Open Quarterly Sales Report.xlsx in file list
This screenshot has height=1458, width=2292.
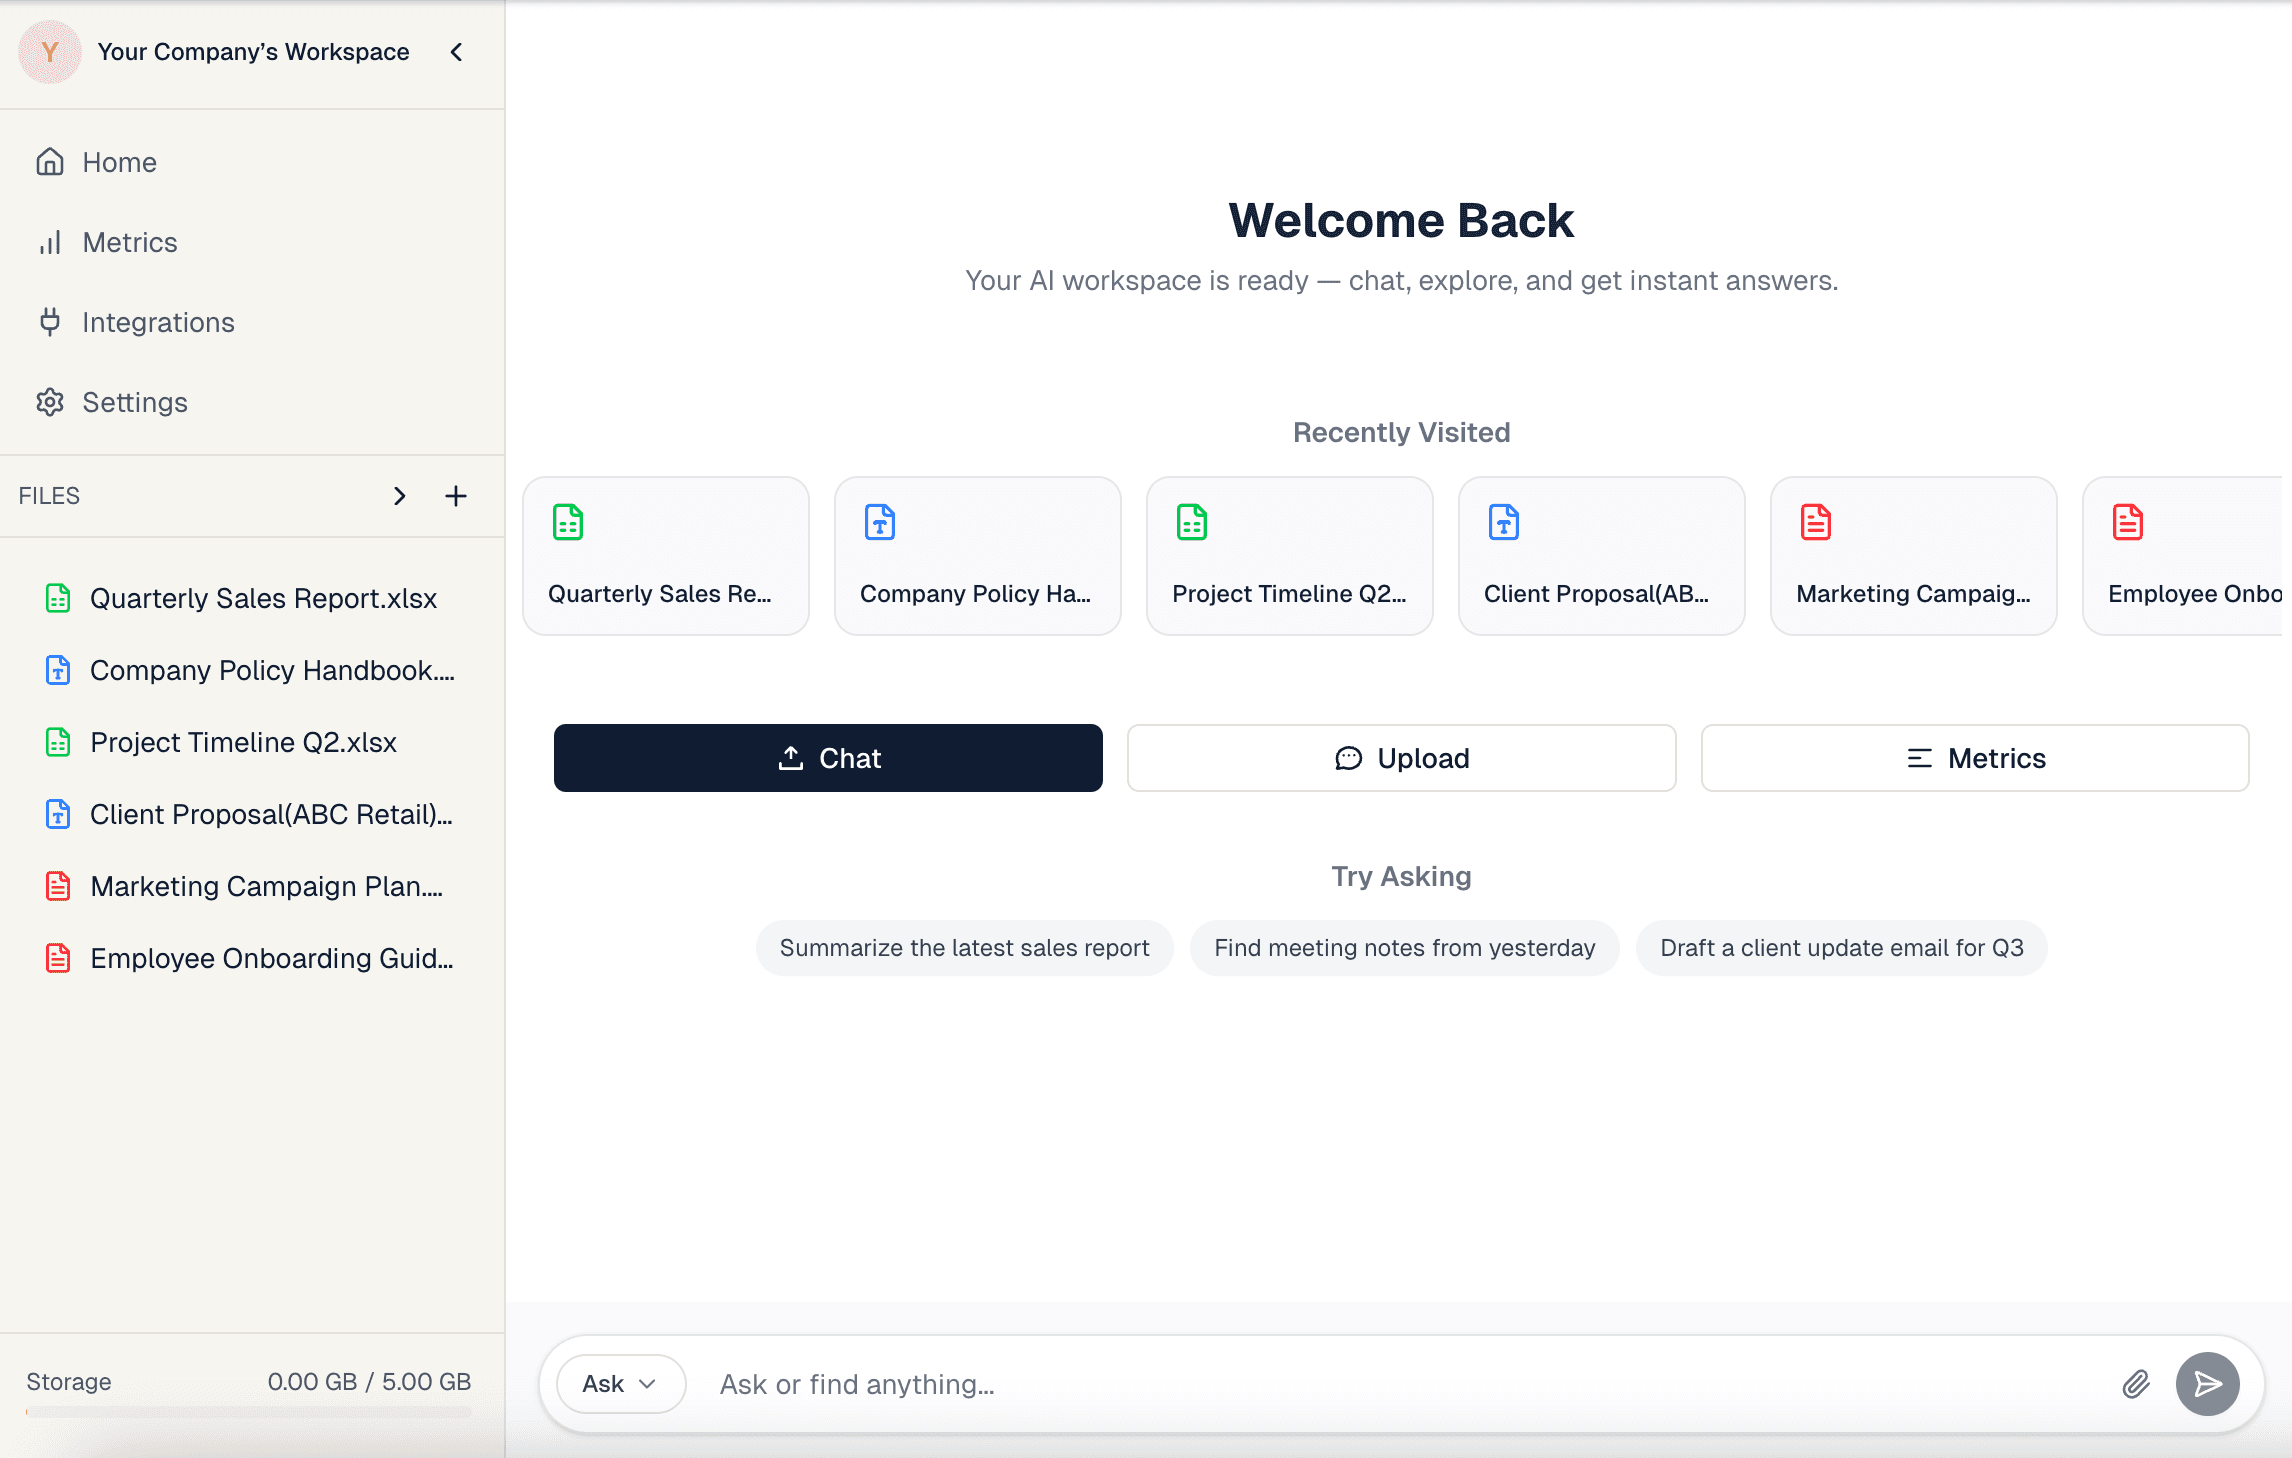click(x=263, y=598)
